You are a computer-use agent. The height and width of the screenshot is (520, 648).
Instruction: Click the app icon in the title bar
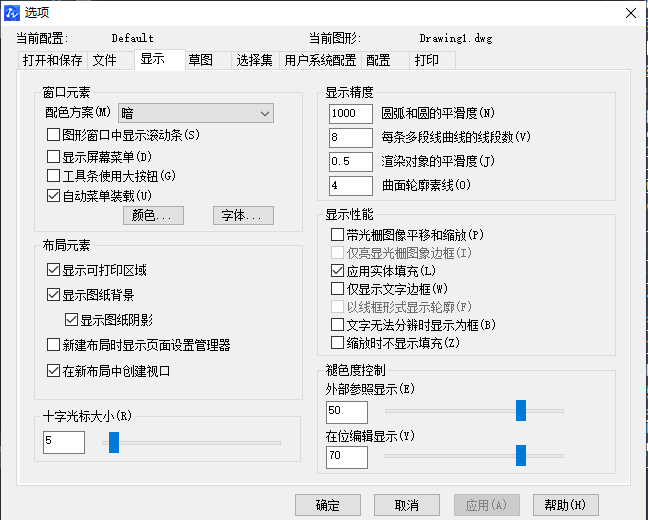click(11, 12)
